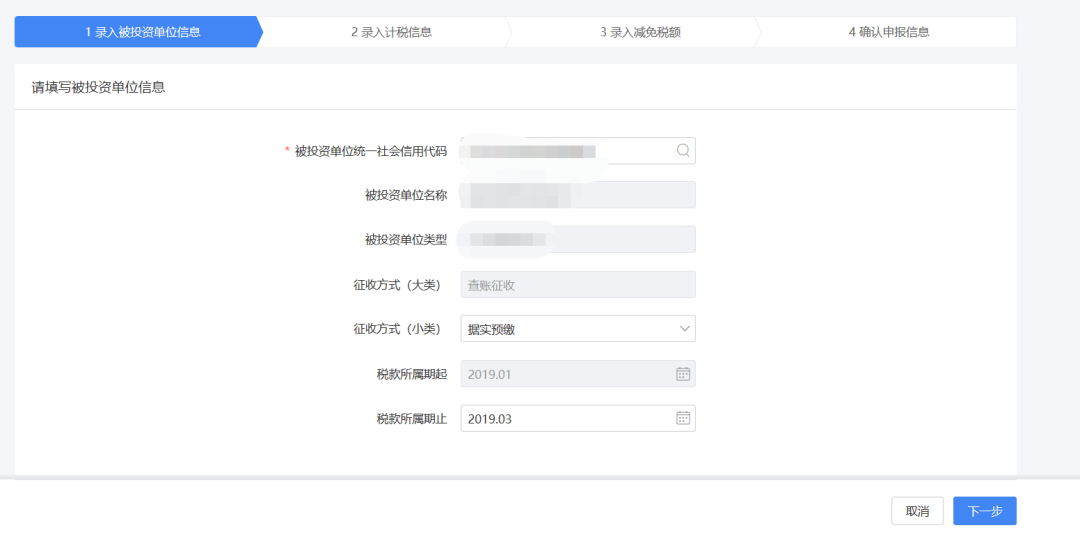
Task: Click the label 被投资单位统一社会信用代码
Action: tap(371, 151)
